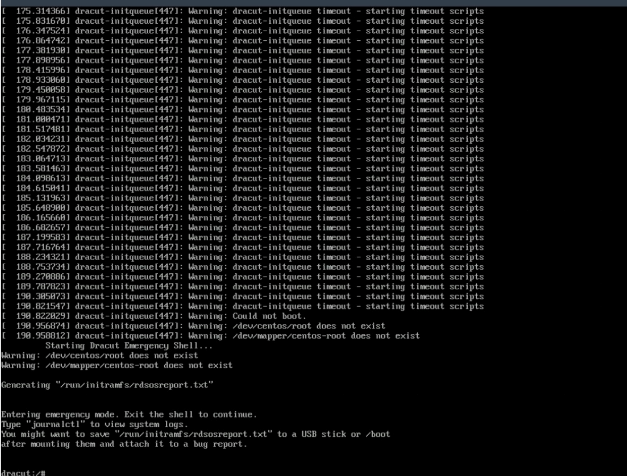Click unprefixed 'Warning: /dev/centos/root does not exist'
Image resolution: width=627 pixels, height=476 pixels.
(100, 355)
